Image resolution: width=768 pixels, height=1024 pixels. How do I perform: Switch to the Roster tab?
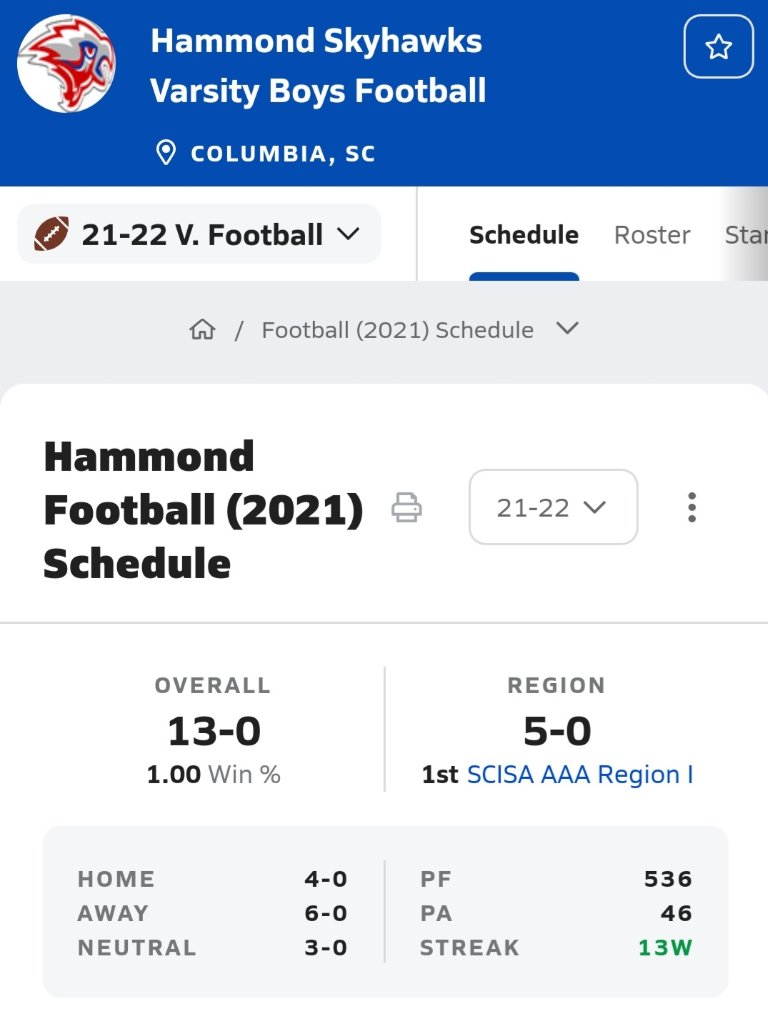coord(652,234)
